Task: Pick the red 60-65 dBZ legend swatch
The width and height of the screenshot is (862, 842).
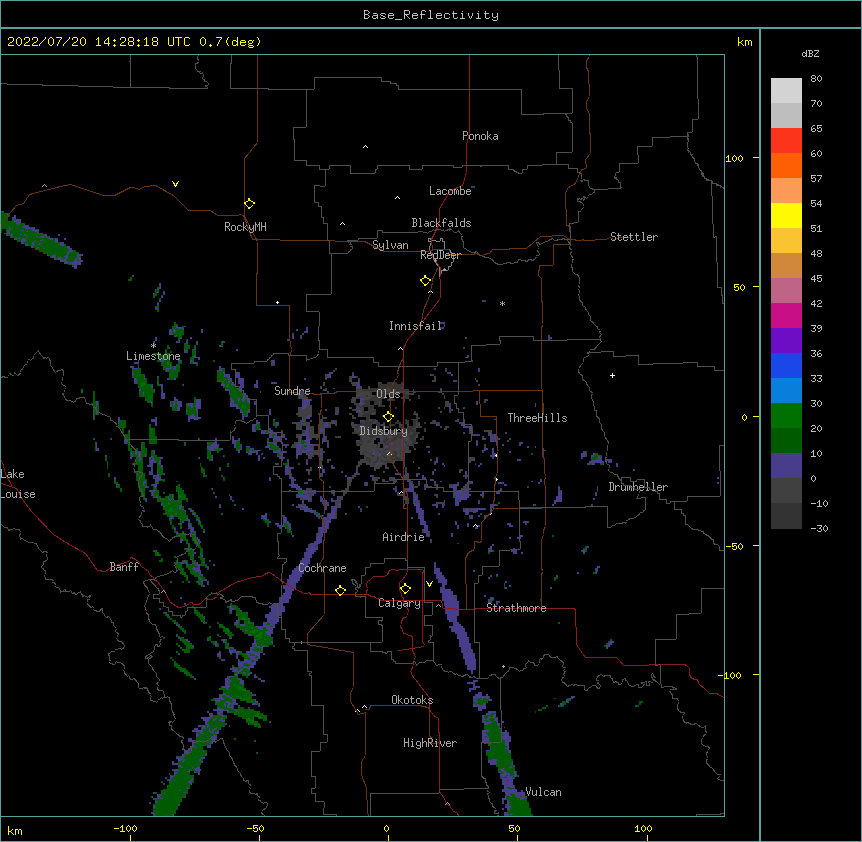Action: [x=786, y=141]
